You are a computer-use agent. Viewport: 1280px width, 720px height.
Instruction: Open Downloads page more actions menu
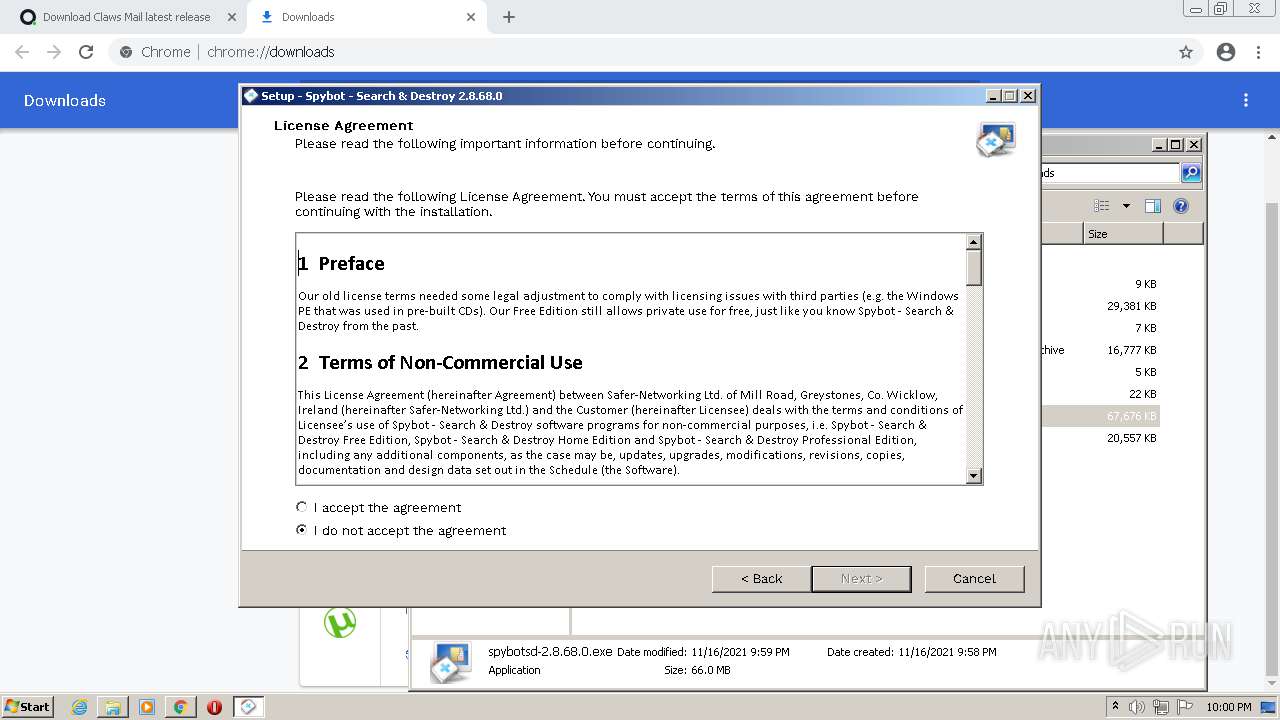(x=1246, y=100)
